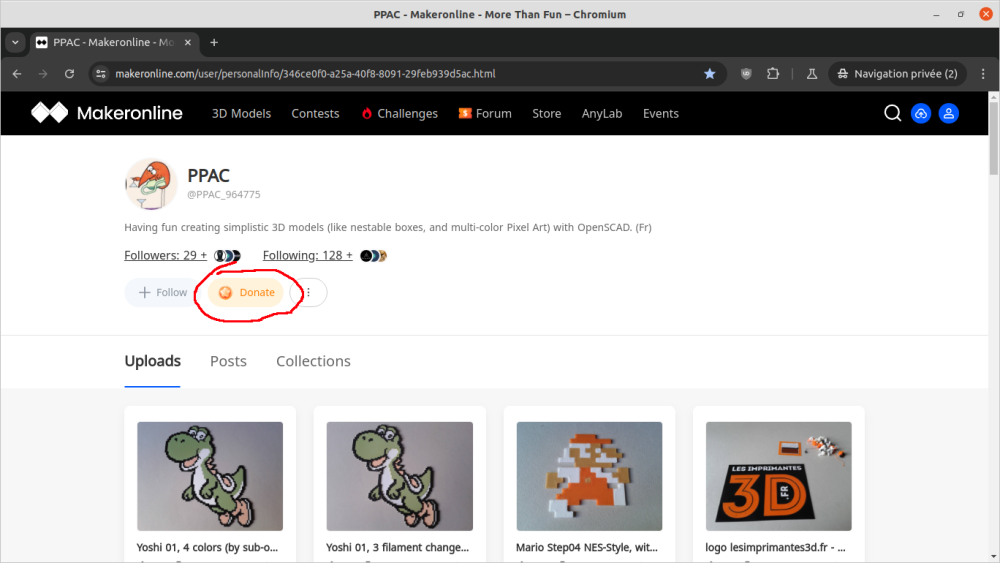This screenshot has width=1000, height=563.
Task: Switch to the Posts tab
Action: pyautogui.click(x=228, y=361)
